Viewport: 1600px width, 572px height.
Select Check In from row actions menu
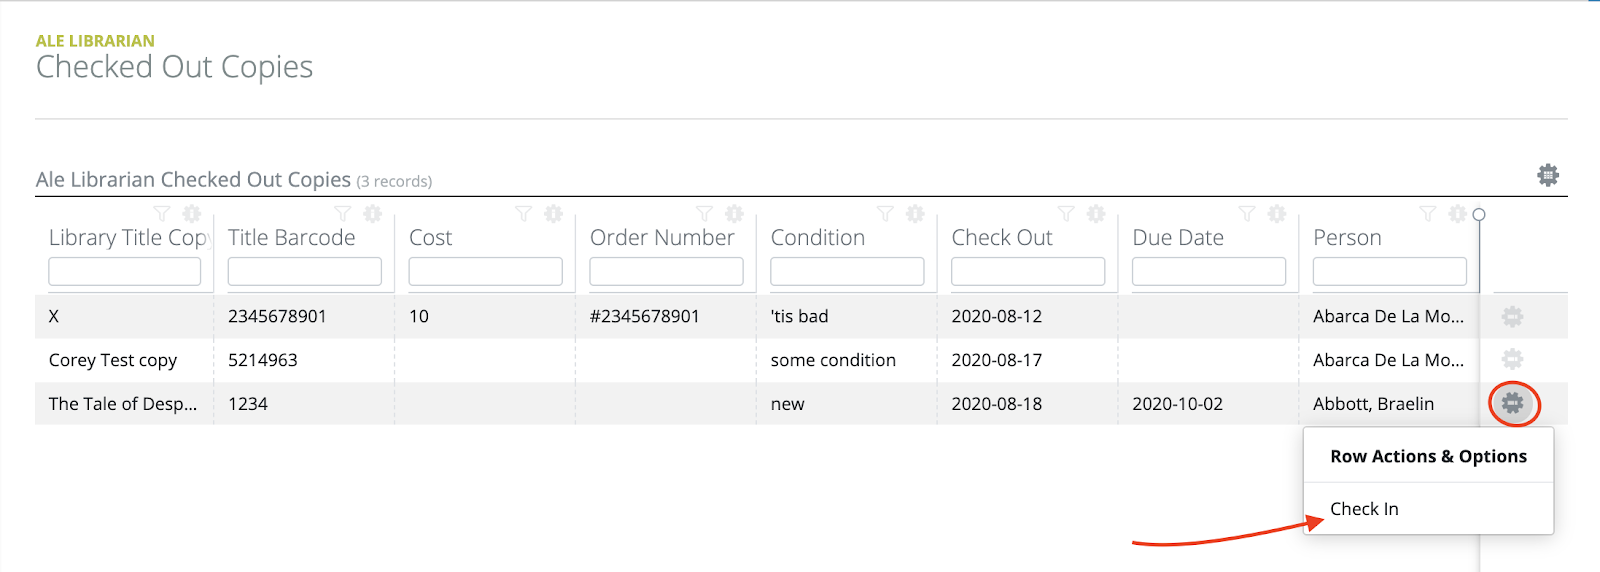(1364, 509)
